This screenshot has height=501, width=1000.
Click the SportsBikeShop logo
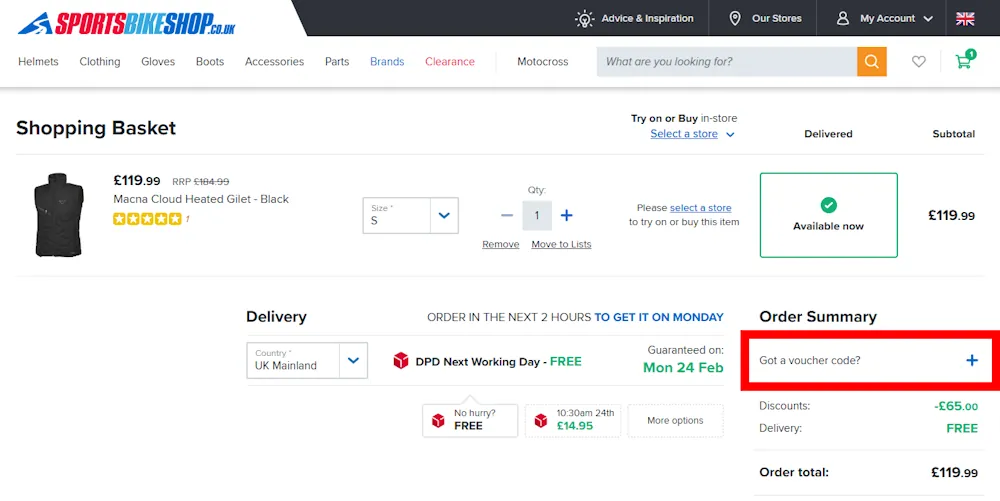click(127, 23)
